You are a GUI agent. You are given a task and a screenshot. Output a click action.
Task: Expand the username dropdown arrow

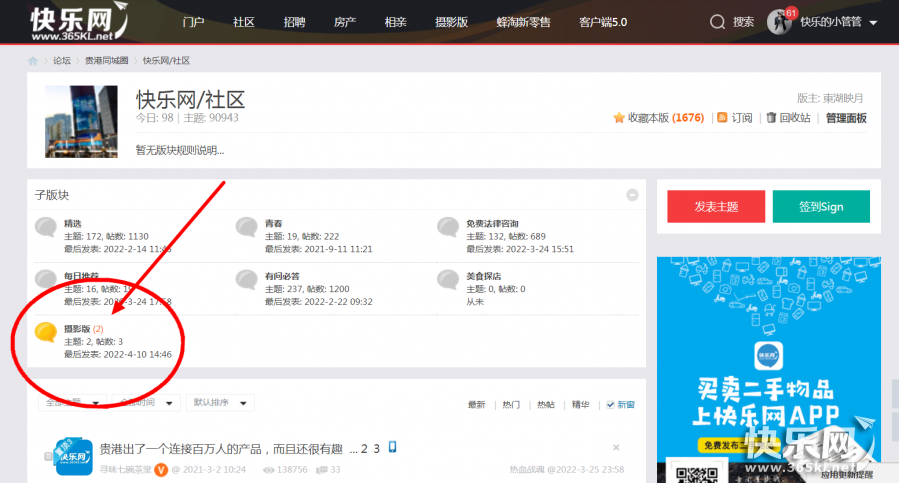click(x=873, y=23)
